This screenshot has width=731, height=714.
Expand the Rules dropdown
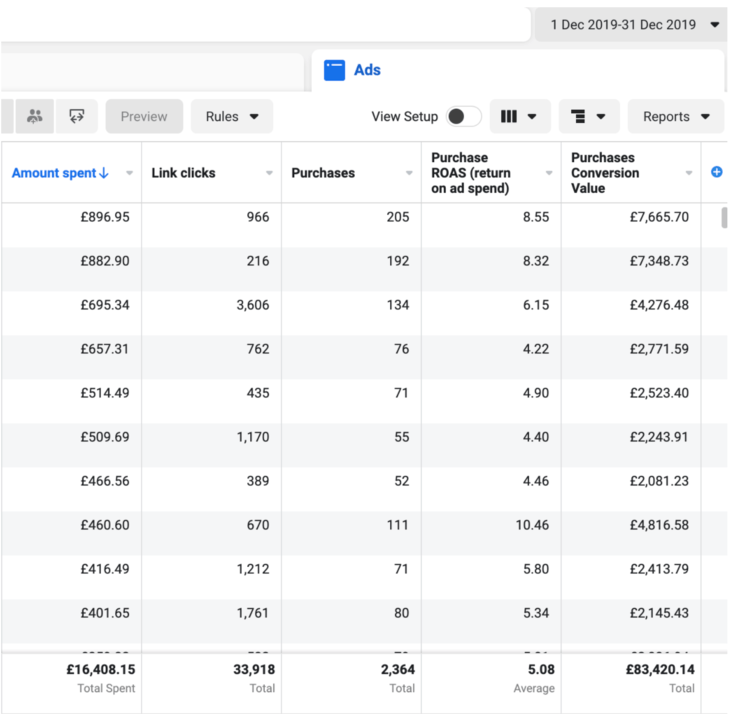(x=232, y=117)
